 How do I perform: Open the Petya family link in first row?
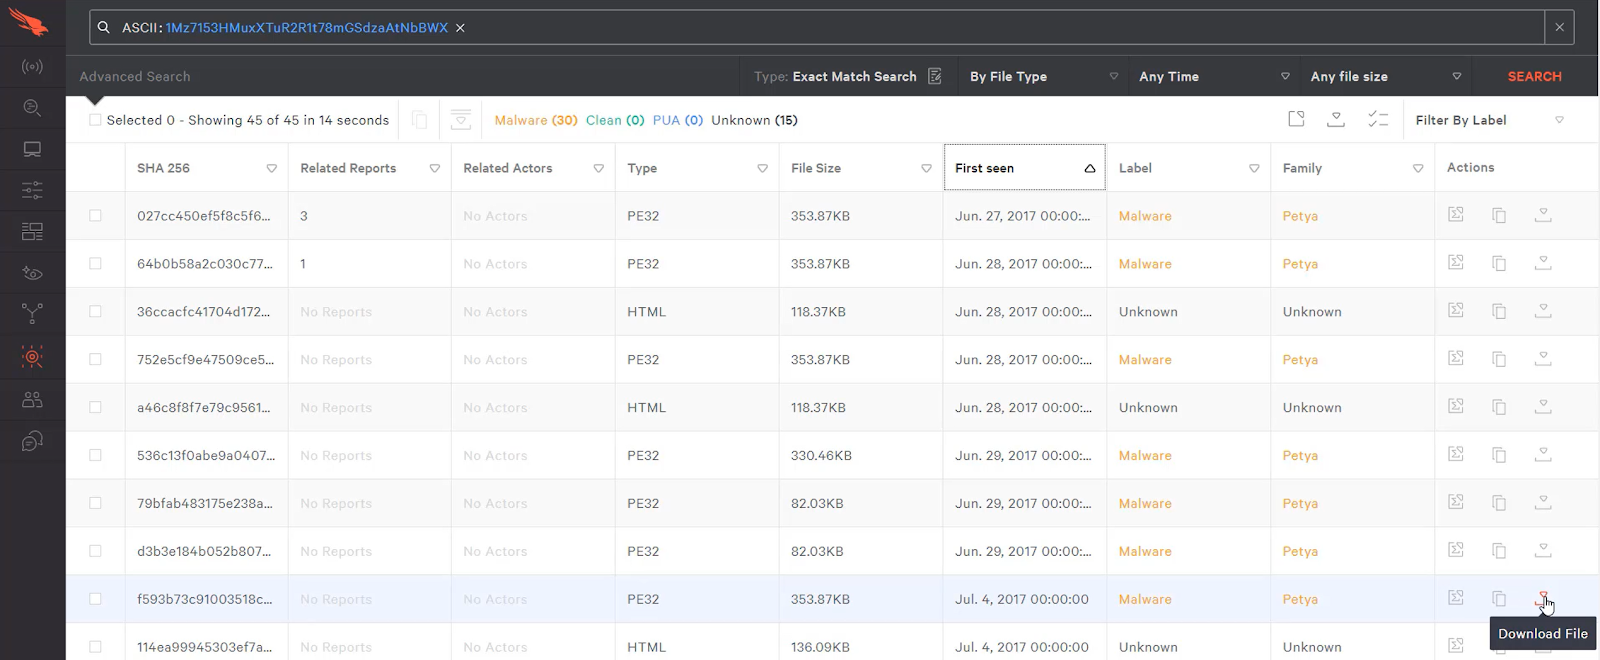tap(1300, 216)
